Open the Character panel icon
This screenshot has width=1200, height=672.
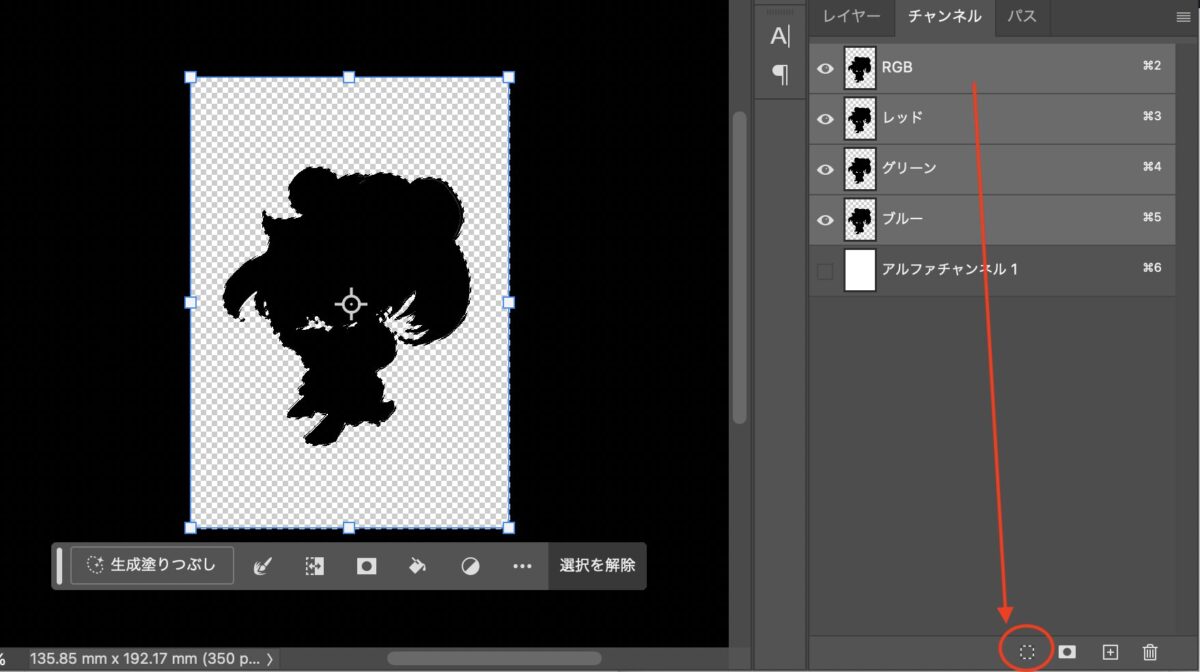pyautogui.click(x=779, y=36)
